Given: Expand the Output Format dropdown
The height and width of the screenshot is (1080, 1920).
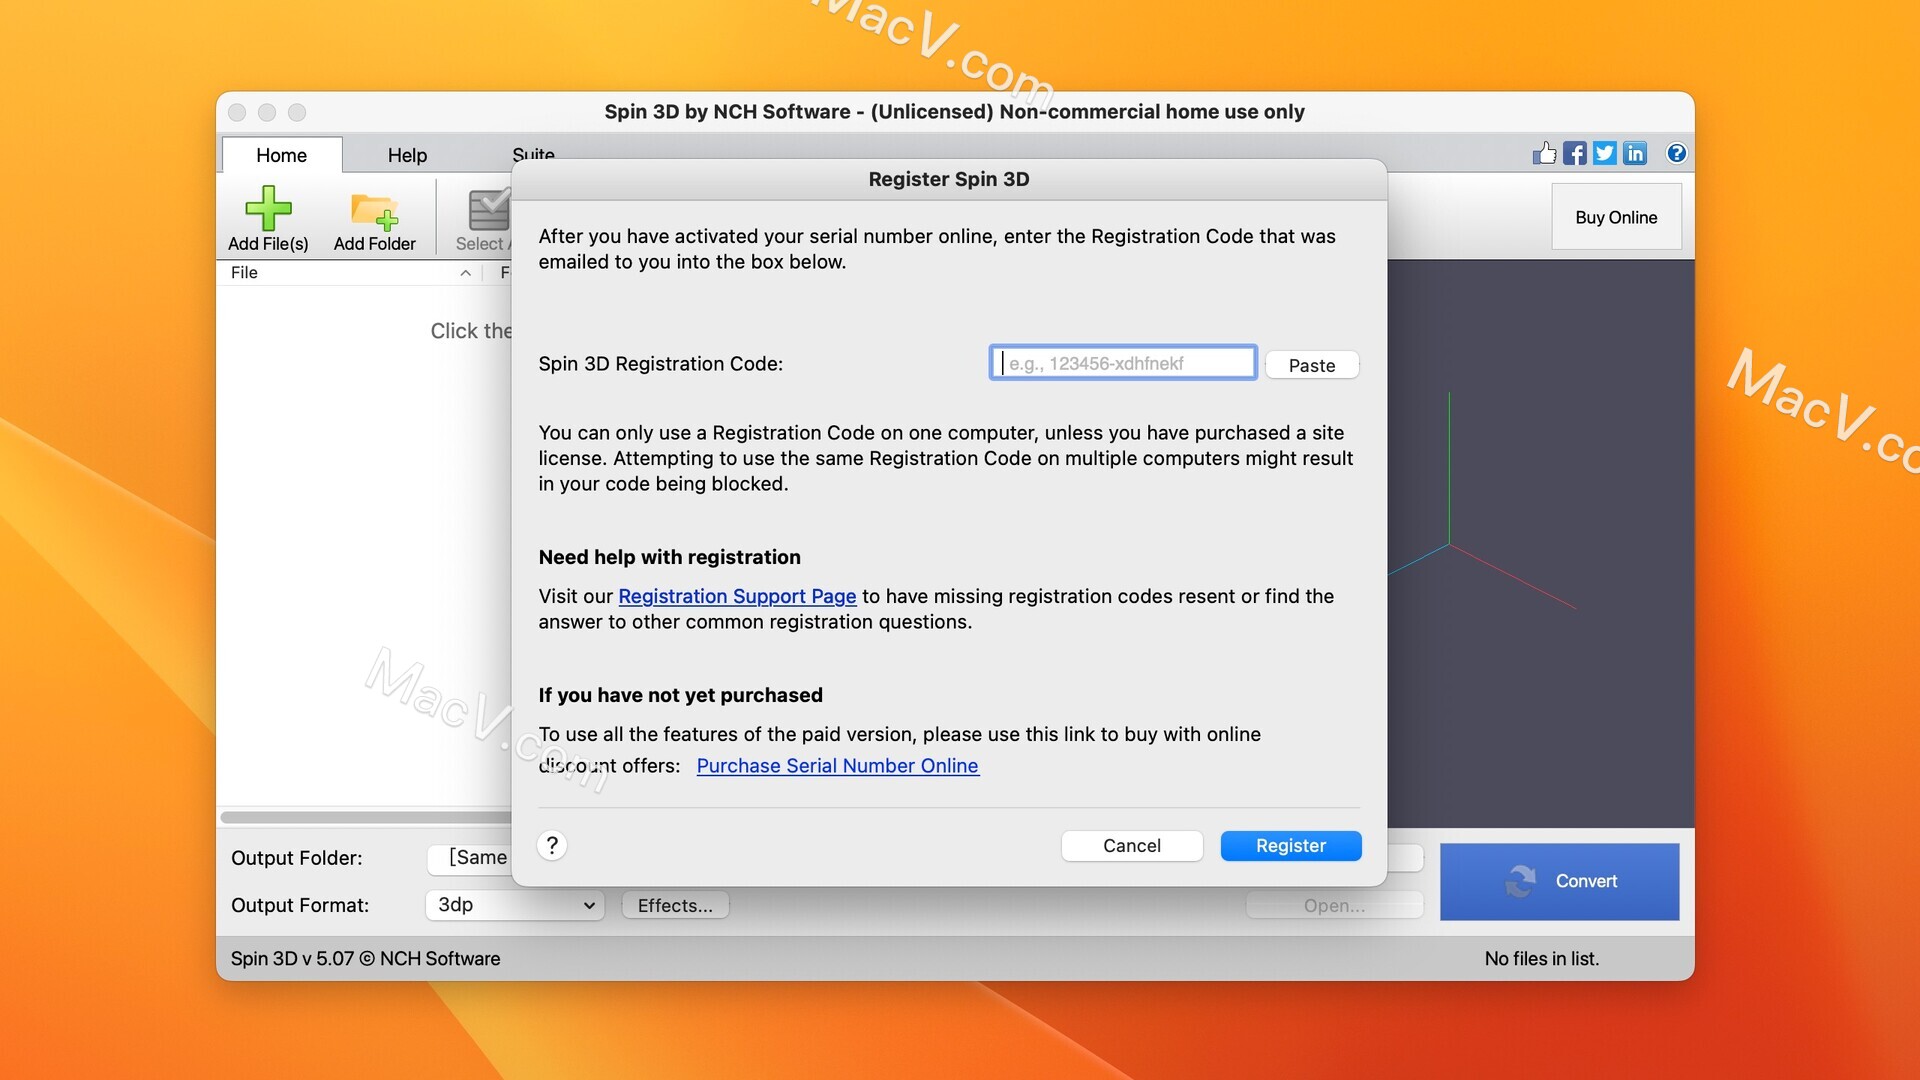Looking at the screenshot, I should pyautogui.click(x=513, y=905).
